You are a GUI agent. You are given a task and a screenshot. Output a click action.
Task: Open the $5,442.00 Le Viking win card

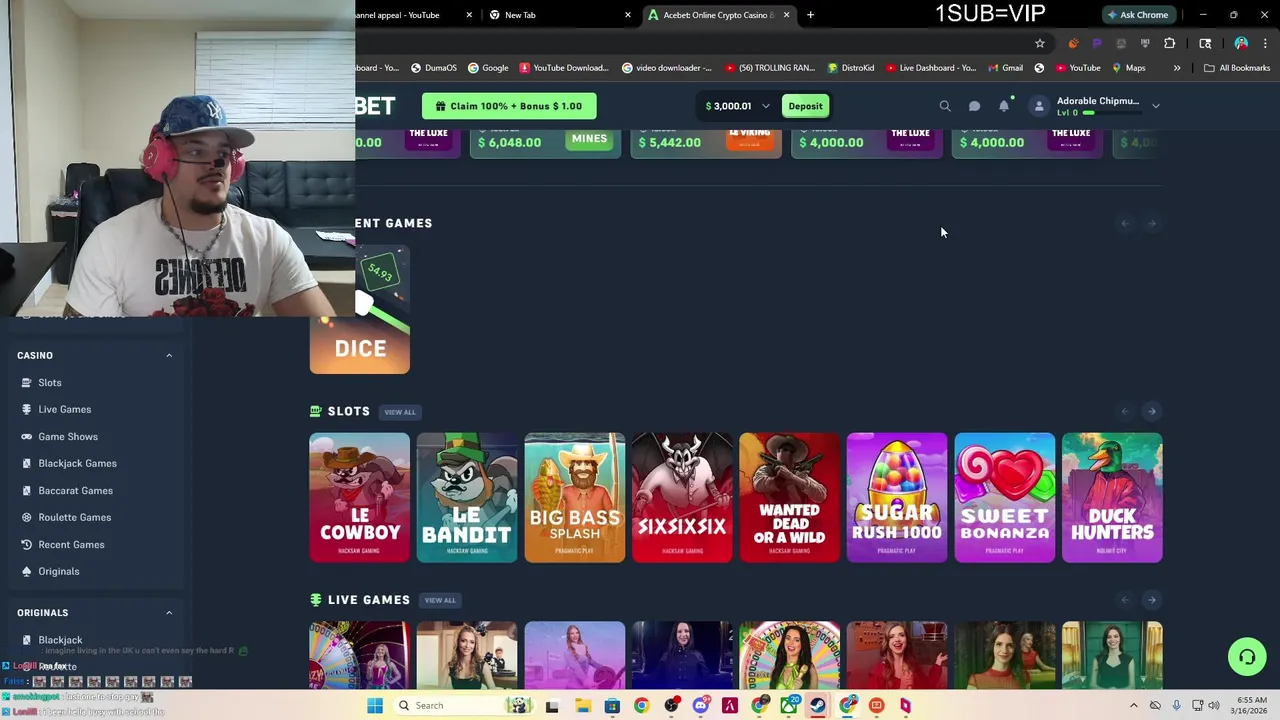point(706,143)
